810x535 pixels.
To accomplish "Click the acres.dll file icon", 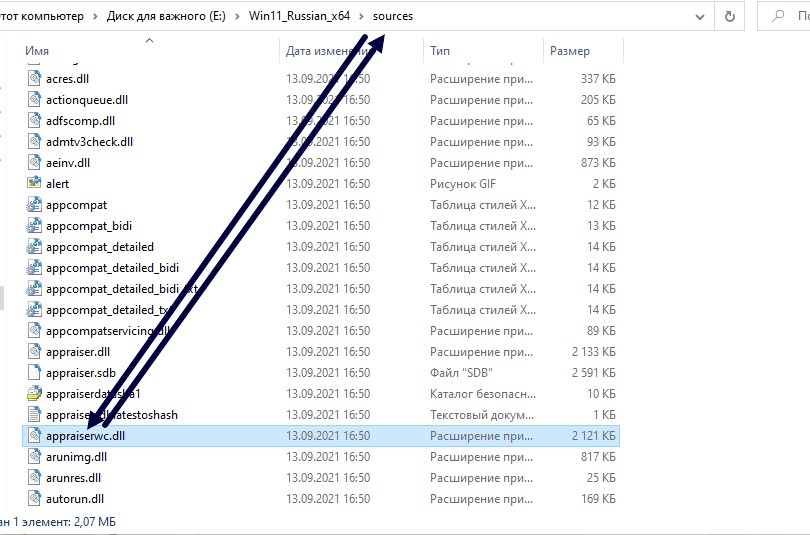I will tap(35, 79).
